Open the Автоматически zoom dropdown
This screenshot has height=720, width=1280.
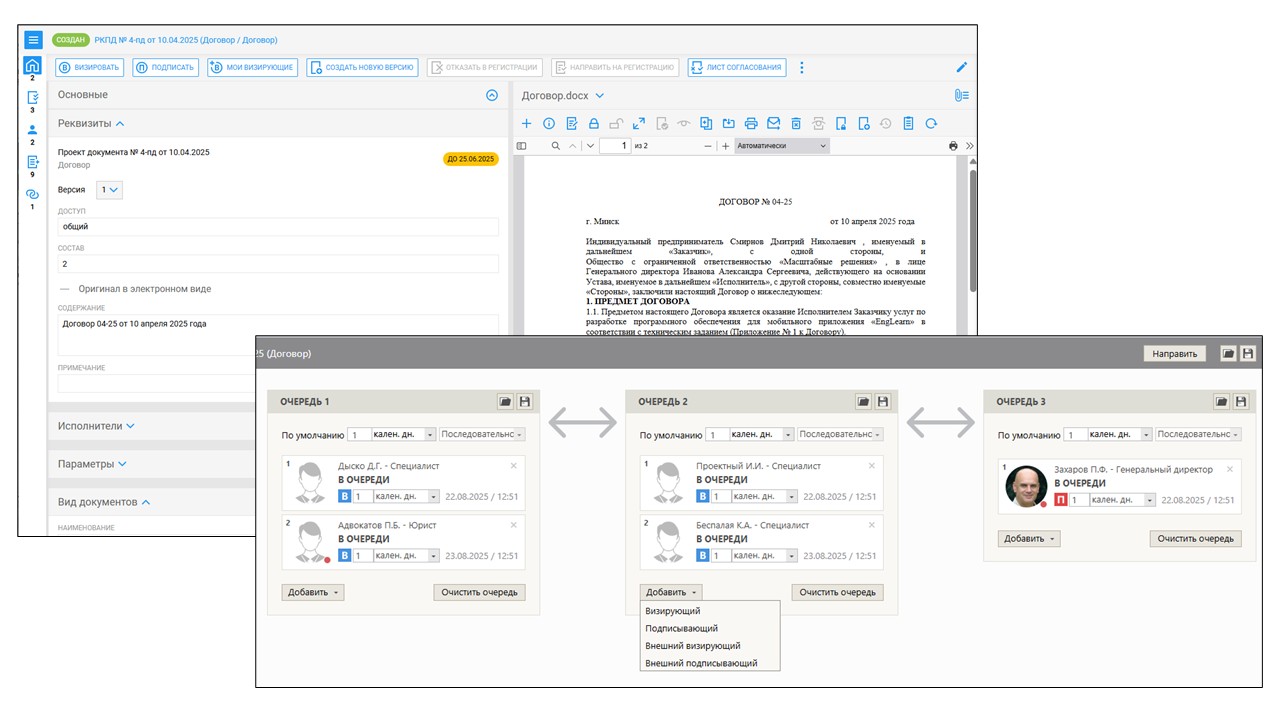coord(781,146)
